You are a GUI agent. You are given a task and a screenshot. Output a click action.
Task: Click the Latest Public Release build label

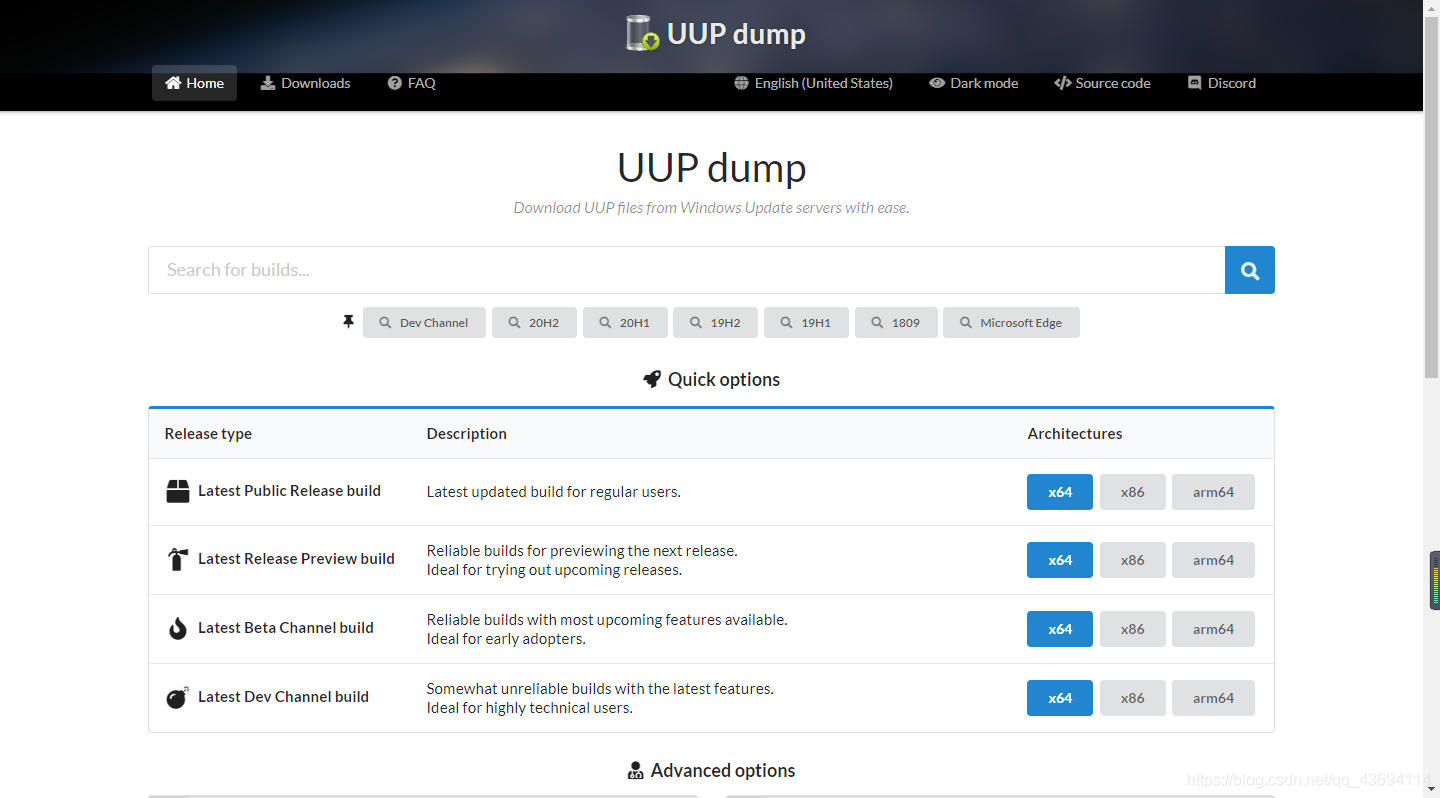tap(289, 491)
